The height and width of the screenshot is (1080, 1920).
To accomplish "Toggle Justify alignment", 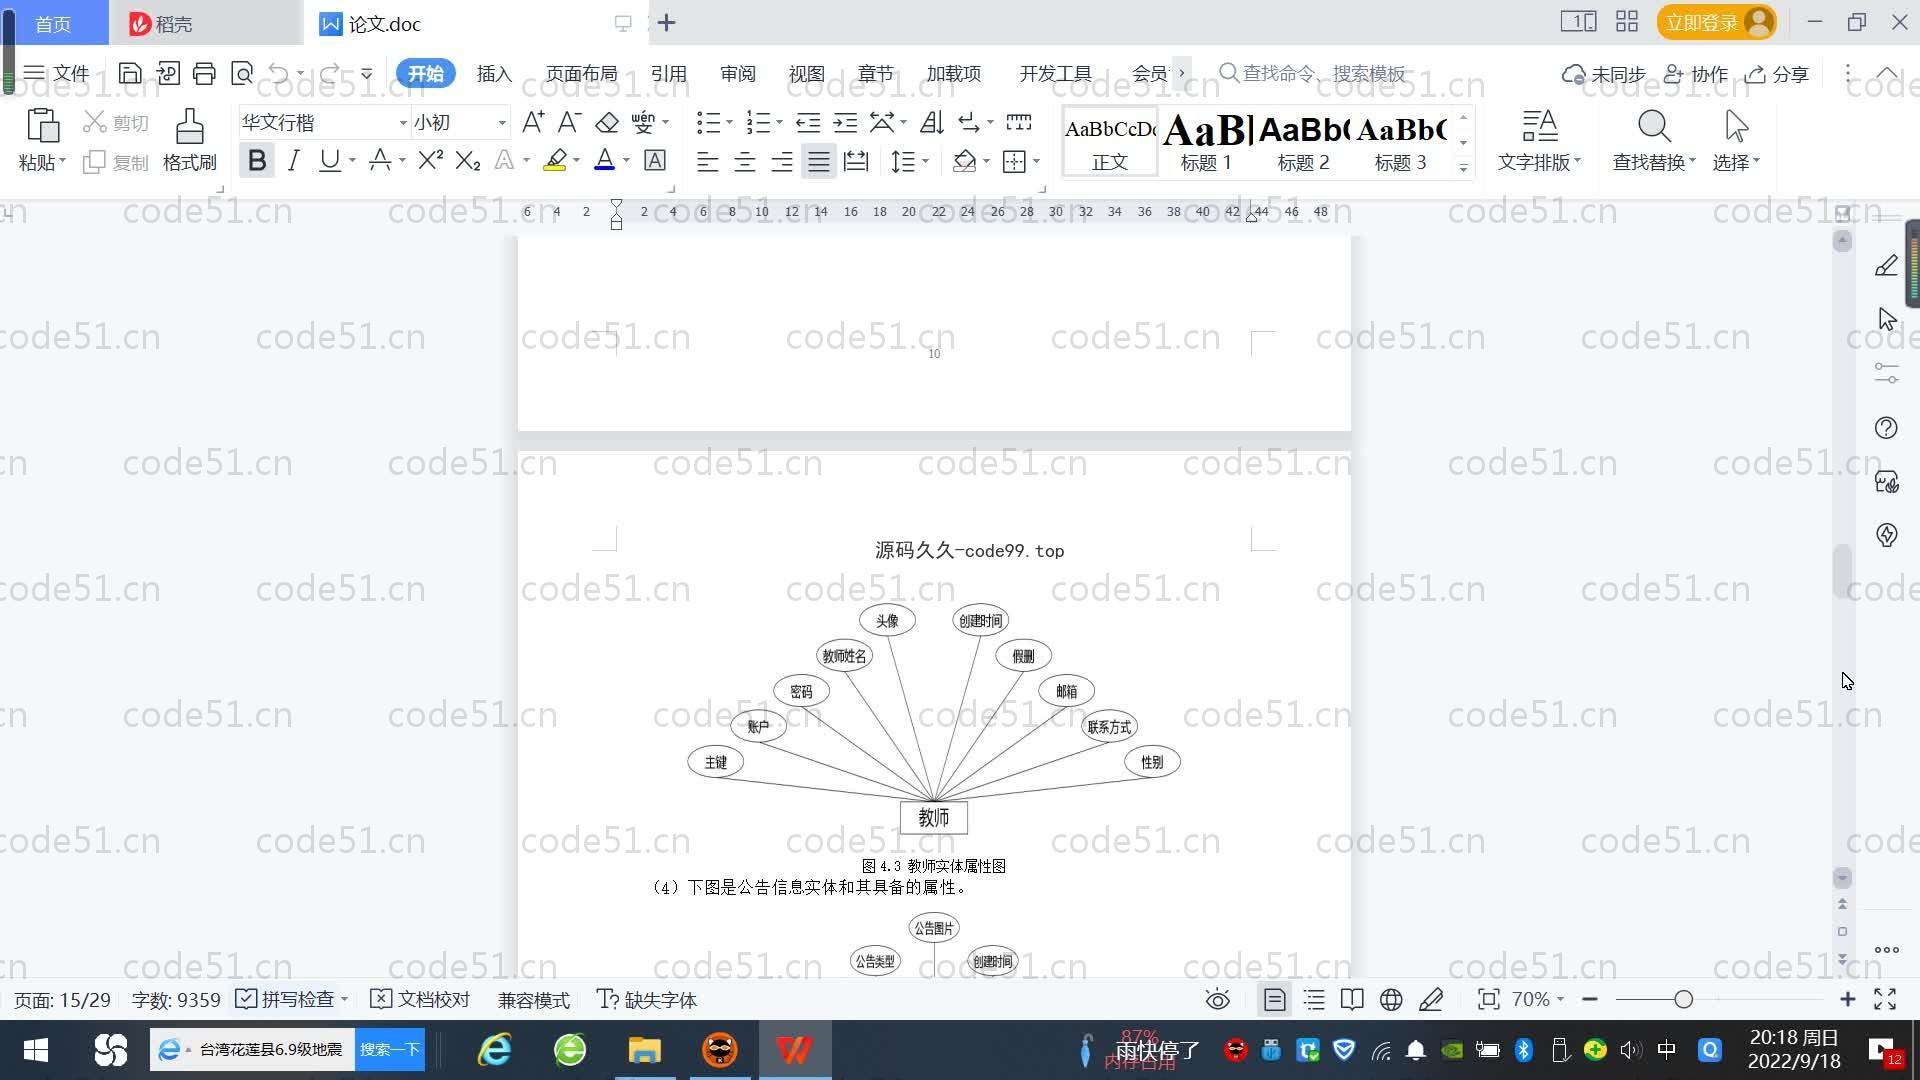I will pos(819,161).
